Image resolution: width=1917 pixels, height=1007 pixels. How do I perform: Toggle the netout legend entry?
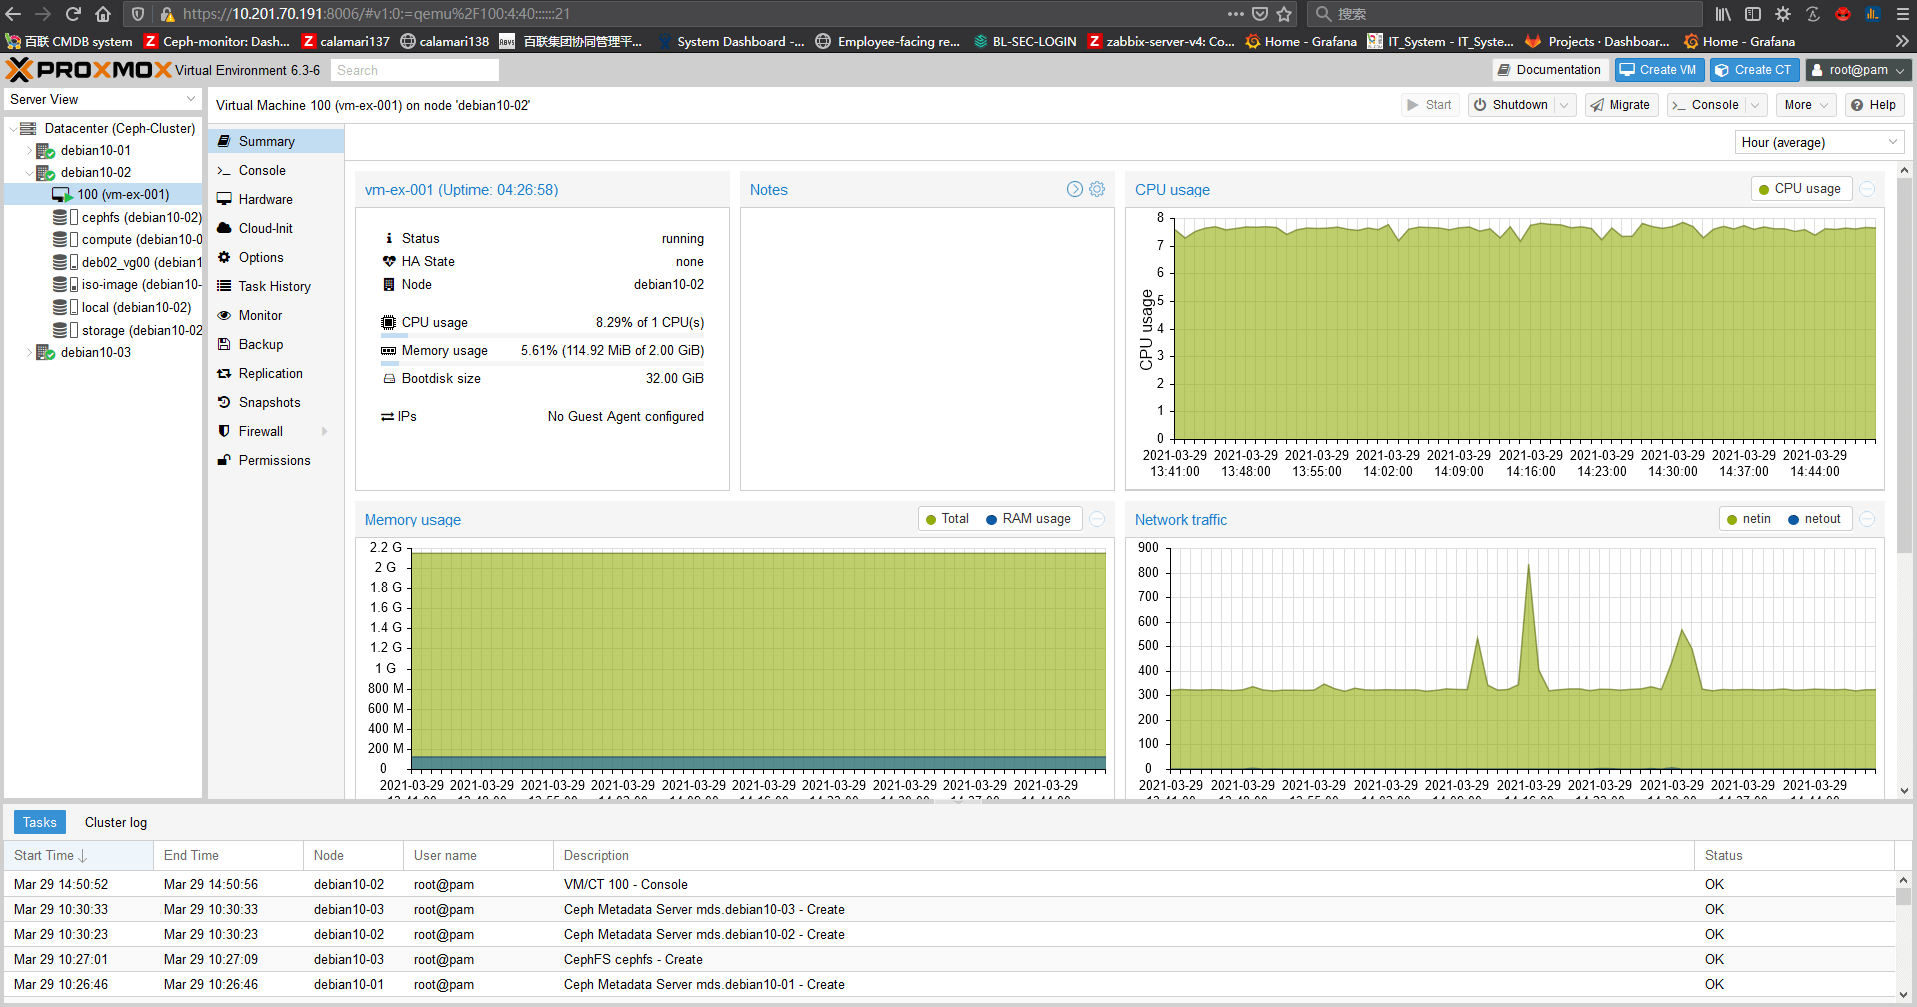point(1814,519)
